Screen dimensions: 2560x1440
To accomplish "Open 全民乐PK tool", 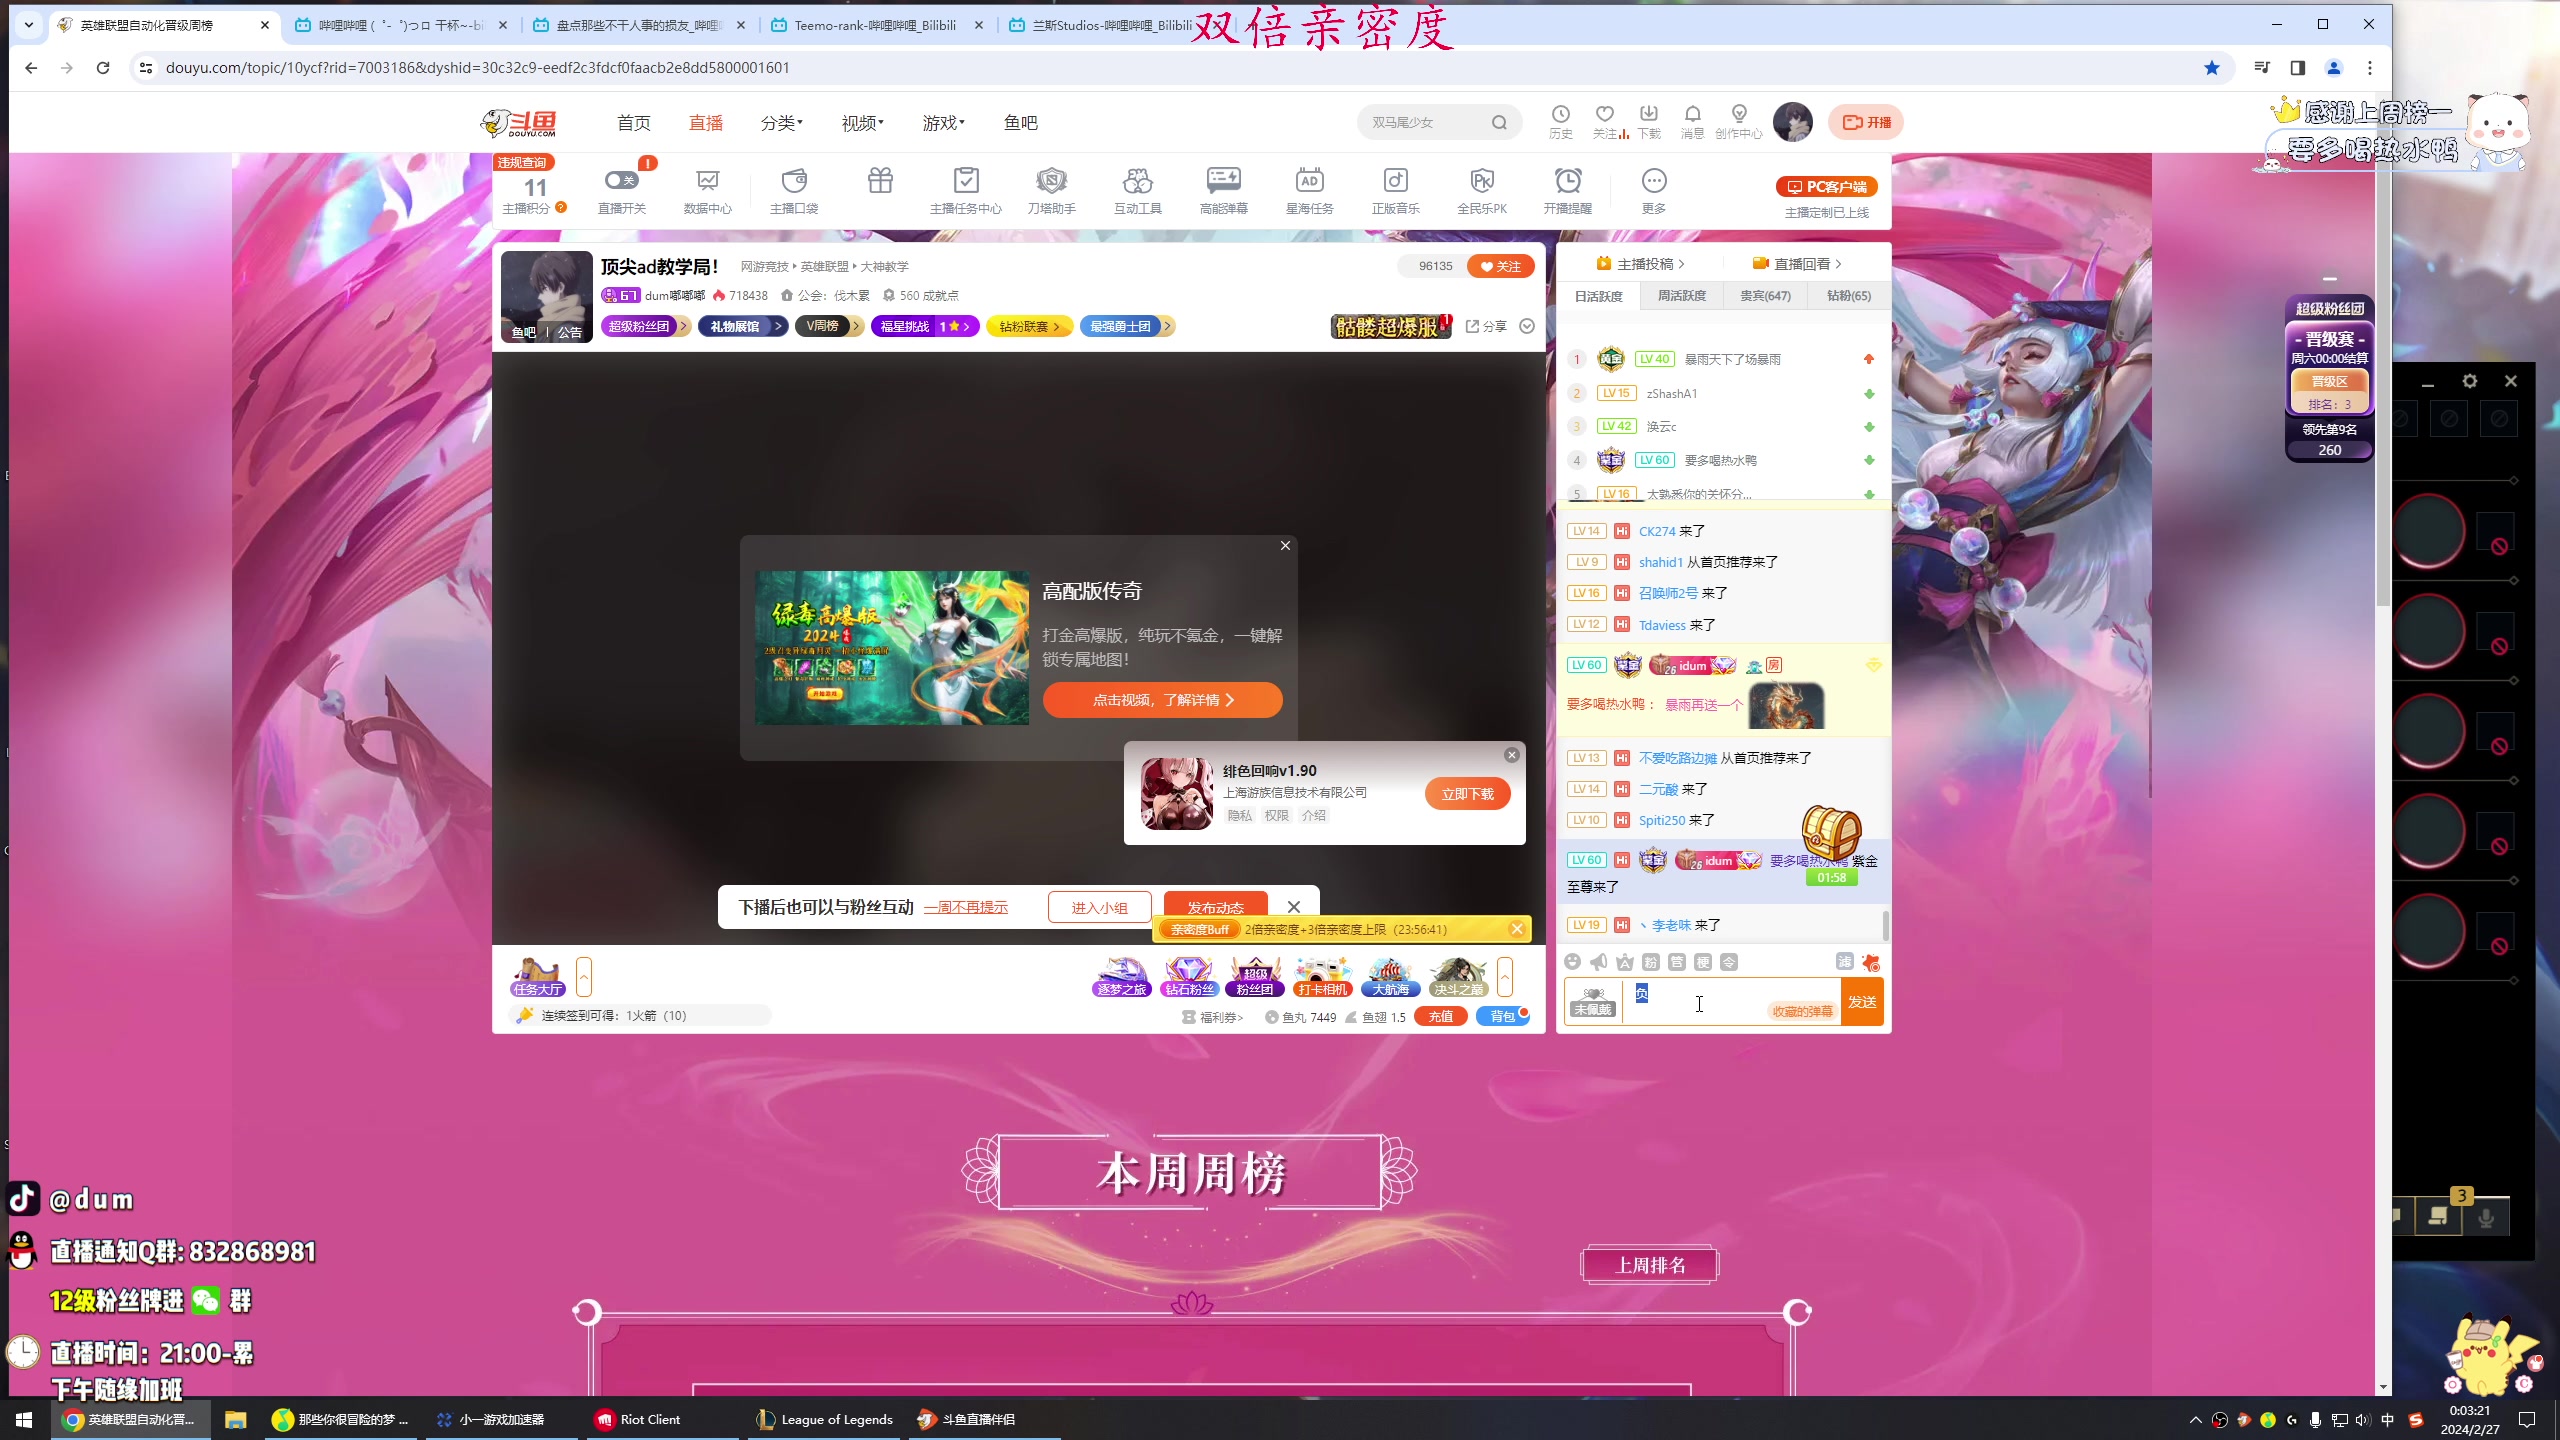I will [1481, 190].
